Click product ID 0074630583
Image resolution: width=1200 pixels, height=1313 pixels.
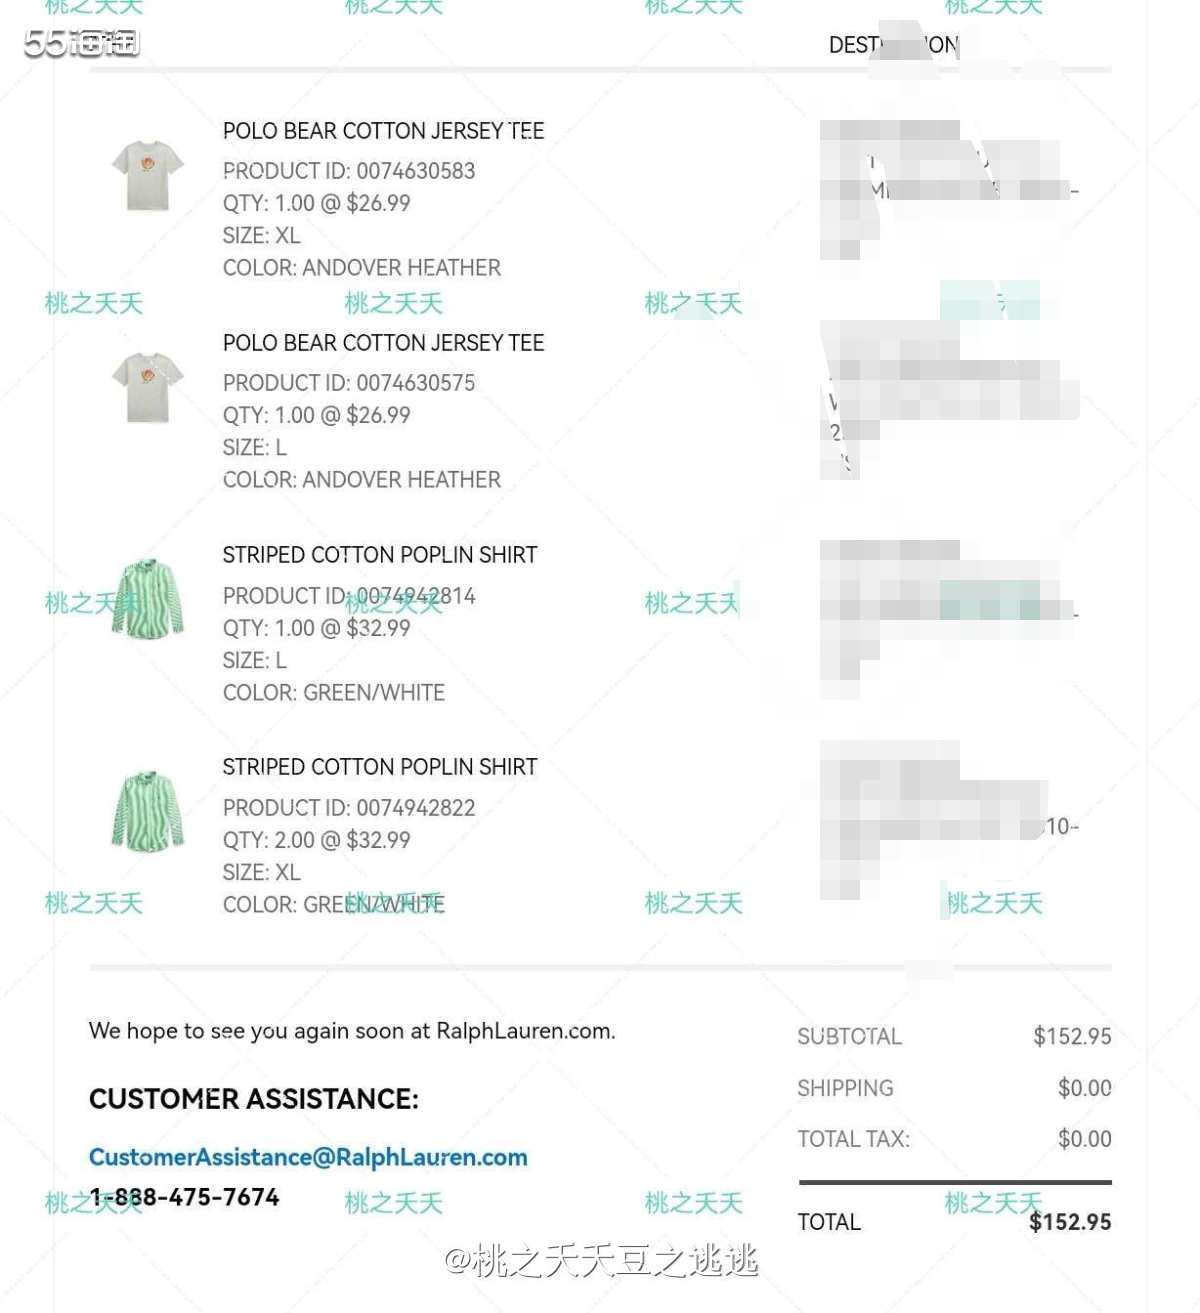coord(416,171)
